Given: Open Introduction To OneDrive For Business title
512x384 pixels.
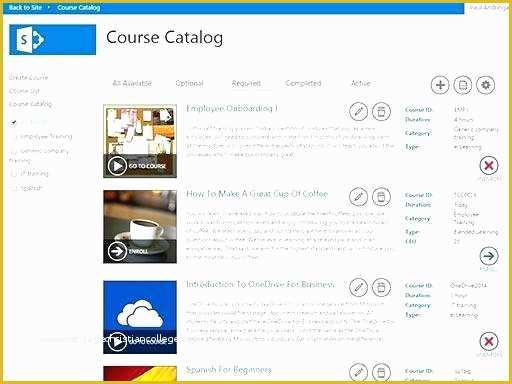Looking at the screenshot, I should pos(260,284).
